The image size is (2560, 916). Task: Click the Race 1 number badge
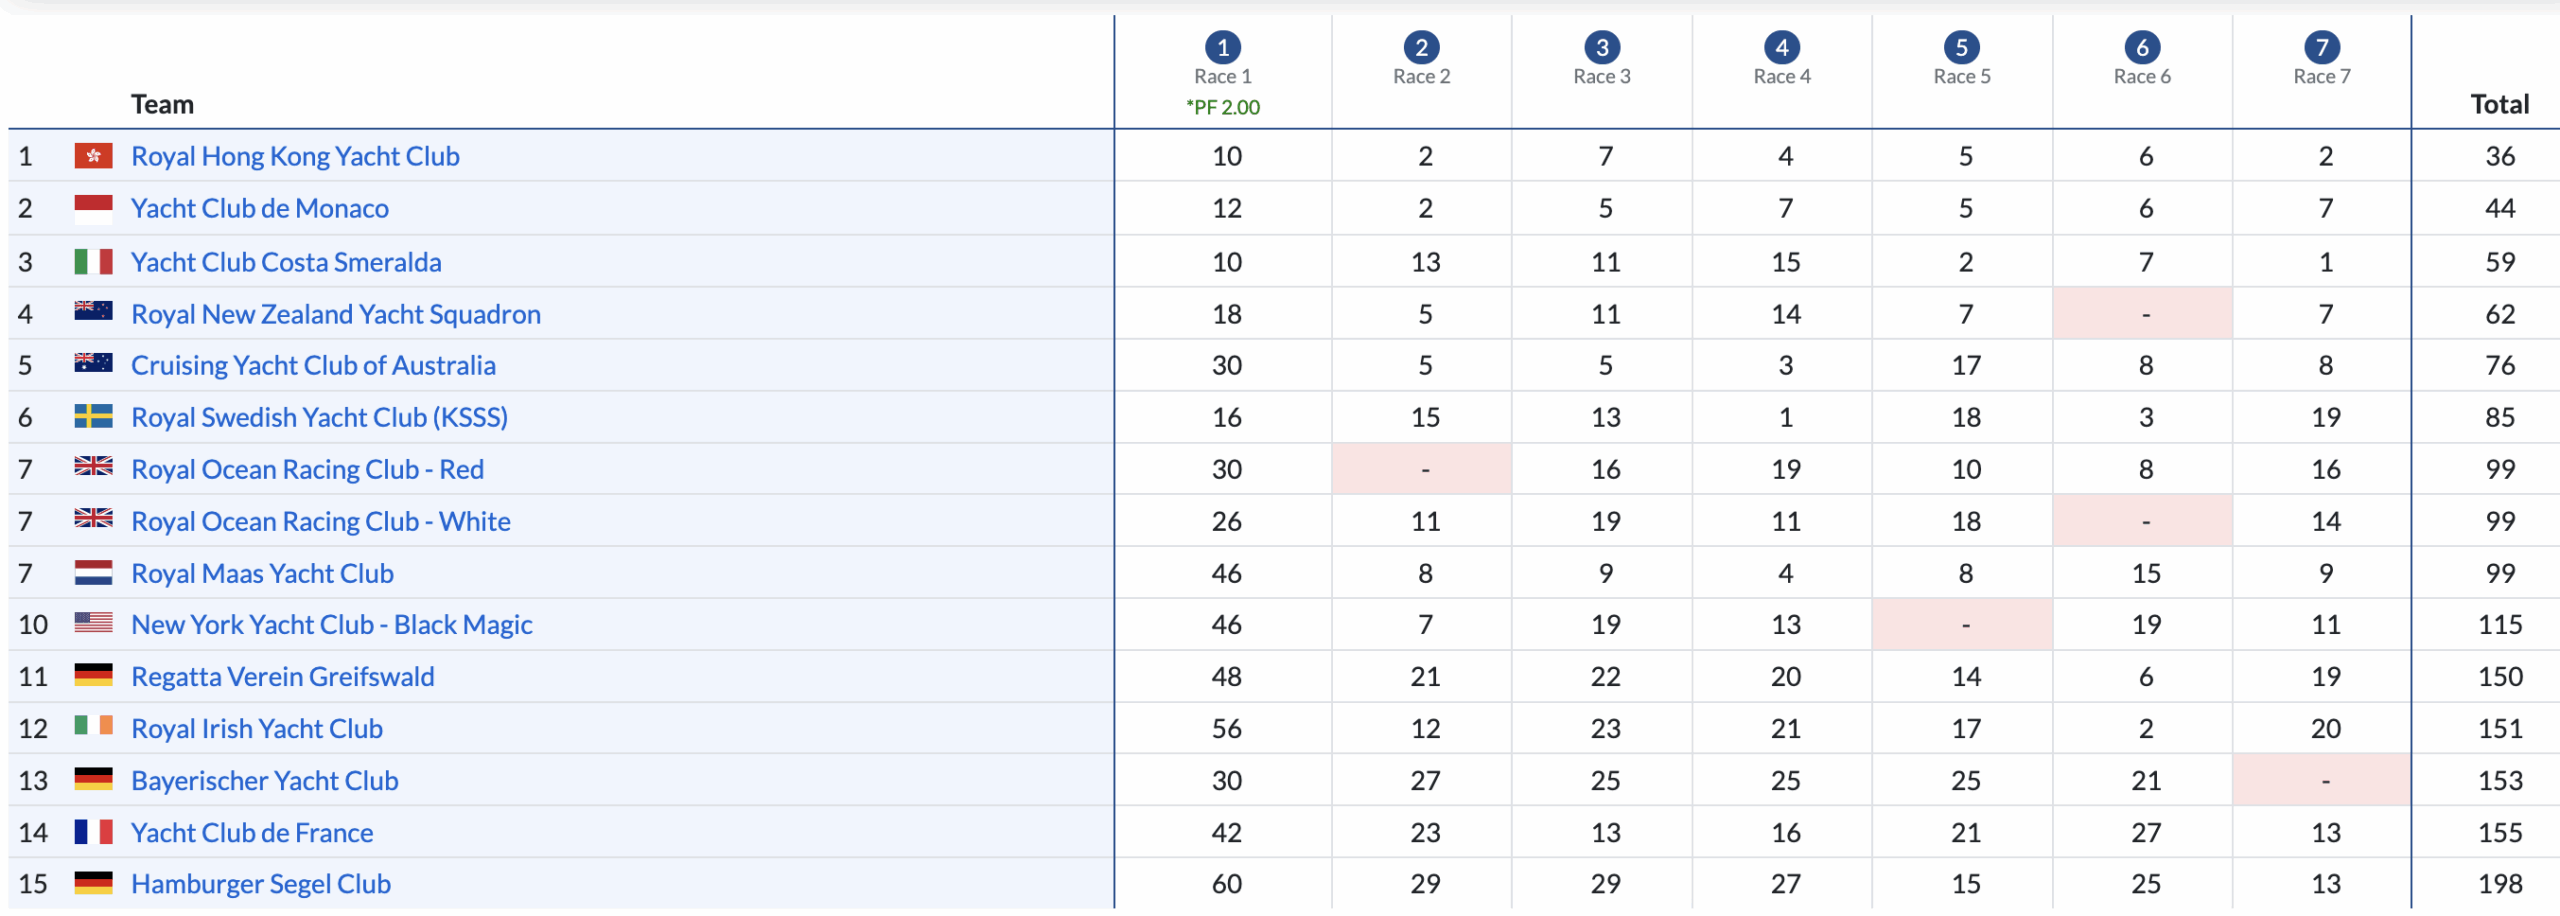coord(1222,47)
